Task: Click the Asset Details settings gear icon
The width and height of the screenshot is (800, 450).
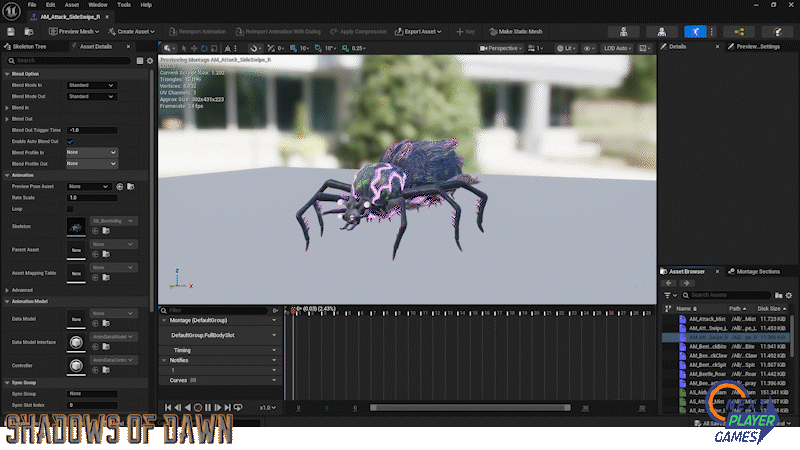Action: pos(150,61)
